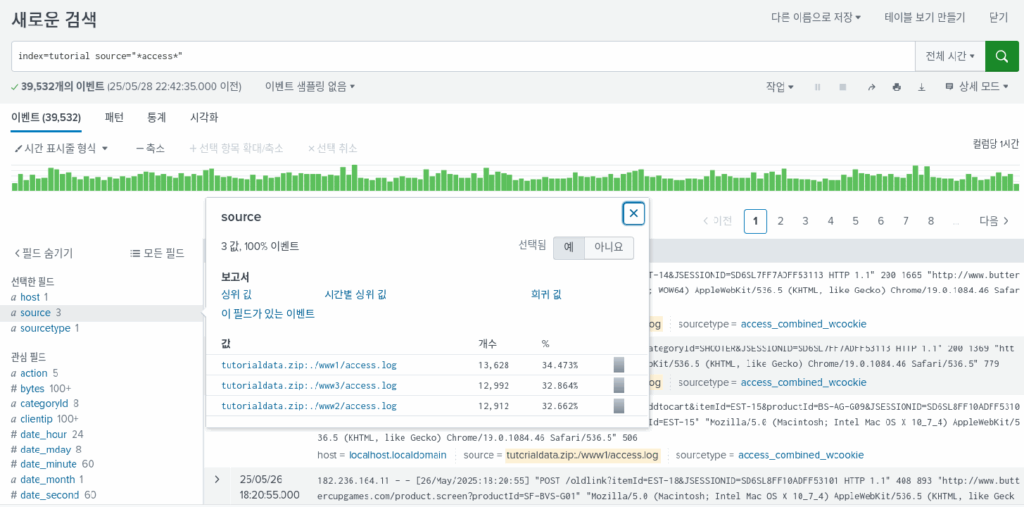
Task: Switch to 패턴 tab
Action: tap(114, 118)
